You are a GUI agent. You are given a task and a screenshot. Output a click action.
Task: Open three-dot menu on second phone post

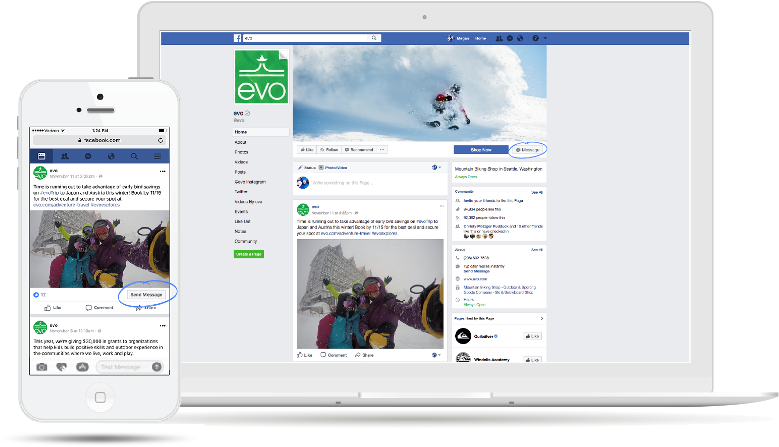pyautogui.click(x=162, y=326)
